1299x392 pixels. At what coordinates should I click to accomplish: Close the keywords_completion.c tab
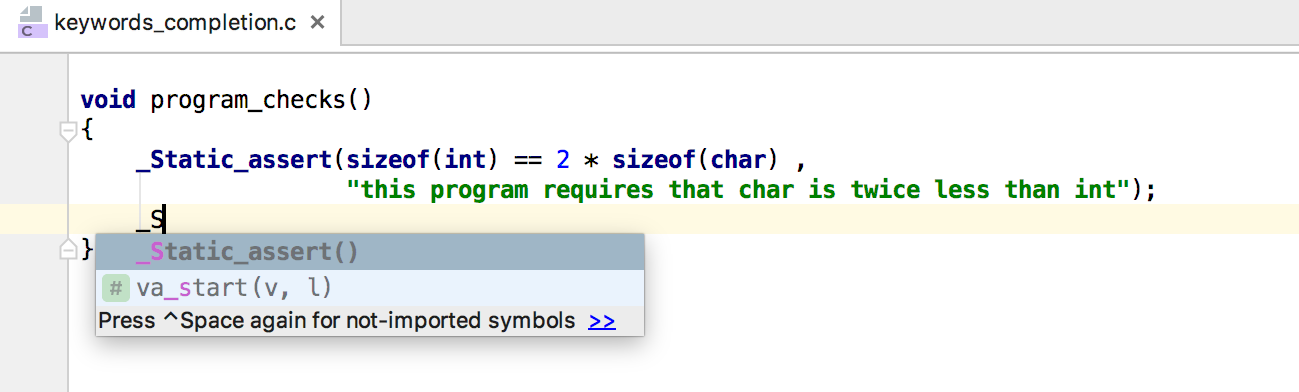tap(317, 22)
